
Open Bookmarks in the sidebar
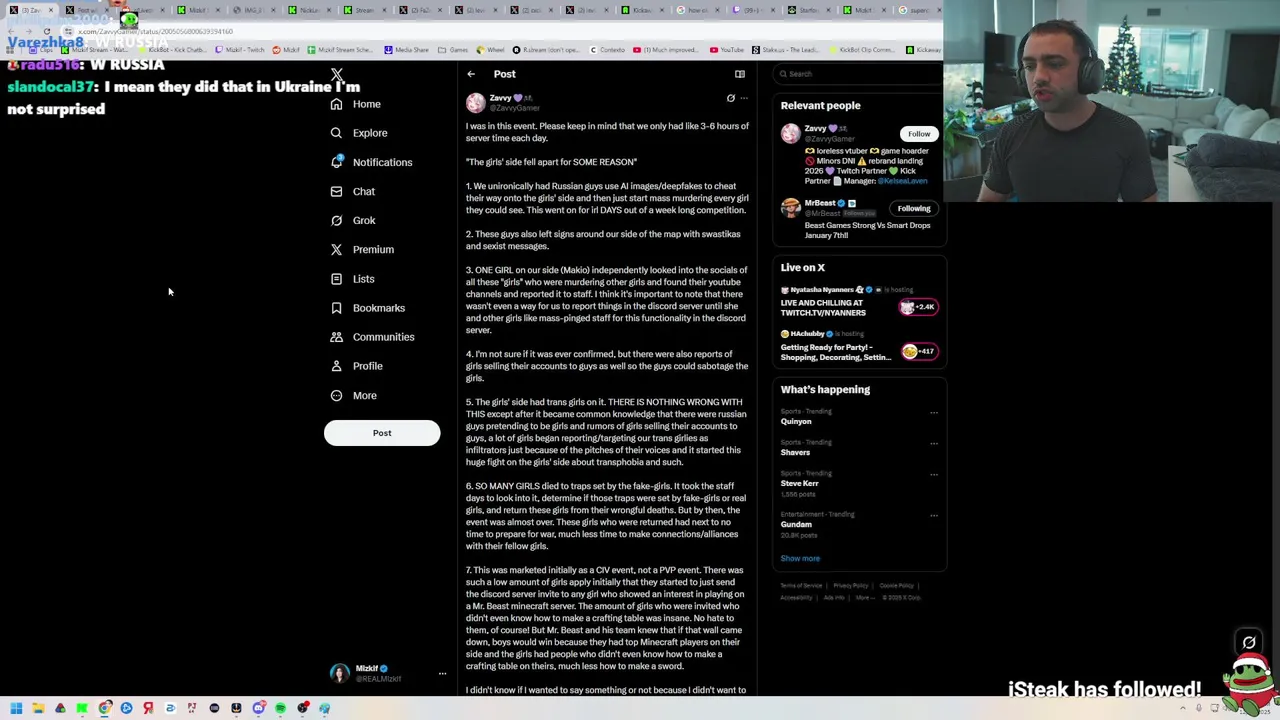368,308
